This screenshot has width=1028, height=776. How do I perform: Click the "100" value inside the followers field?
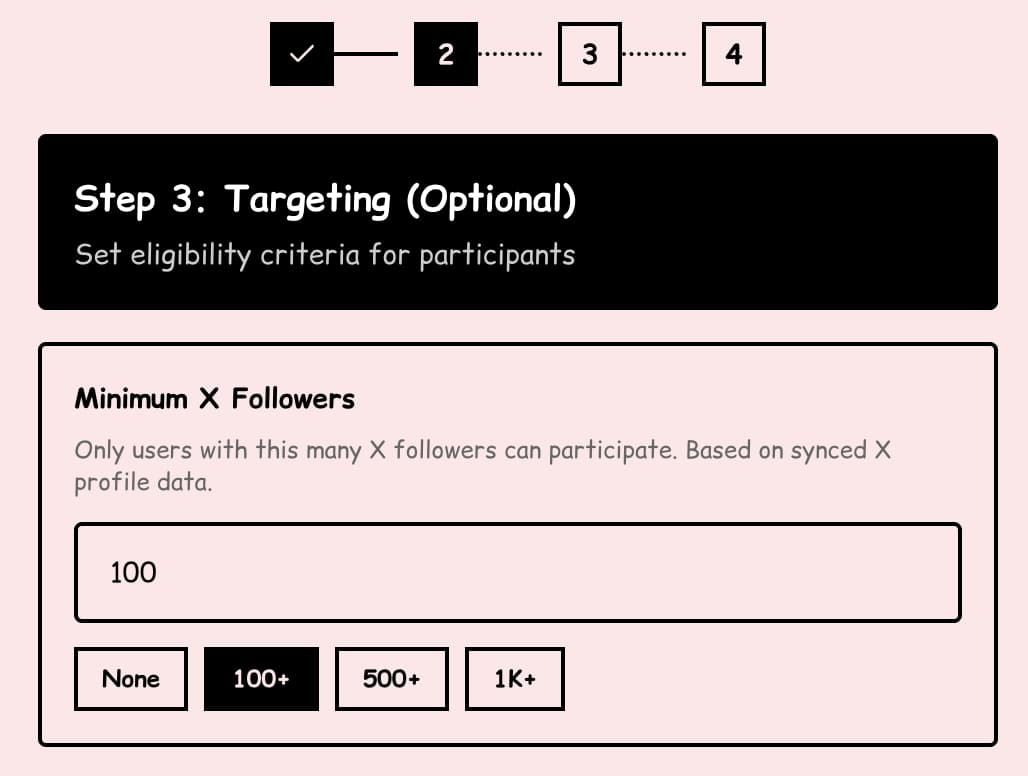coord(133,572)
